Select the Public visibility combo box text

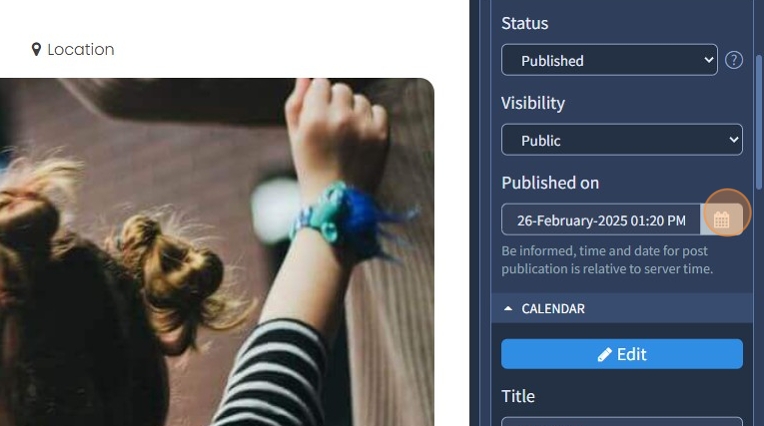pos(541,141)
